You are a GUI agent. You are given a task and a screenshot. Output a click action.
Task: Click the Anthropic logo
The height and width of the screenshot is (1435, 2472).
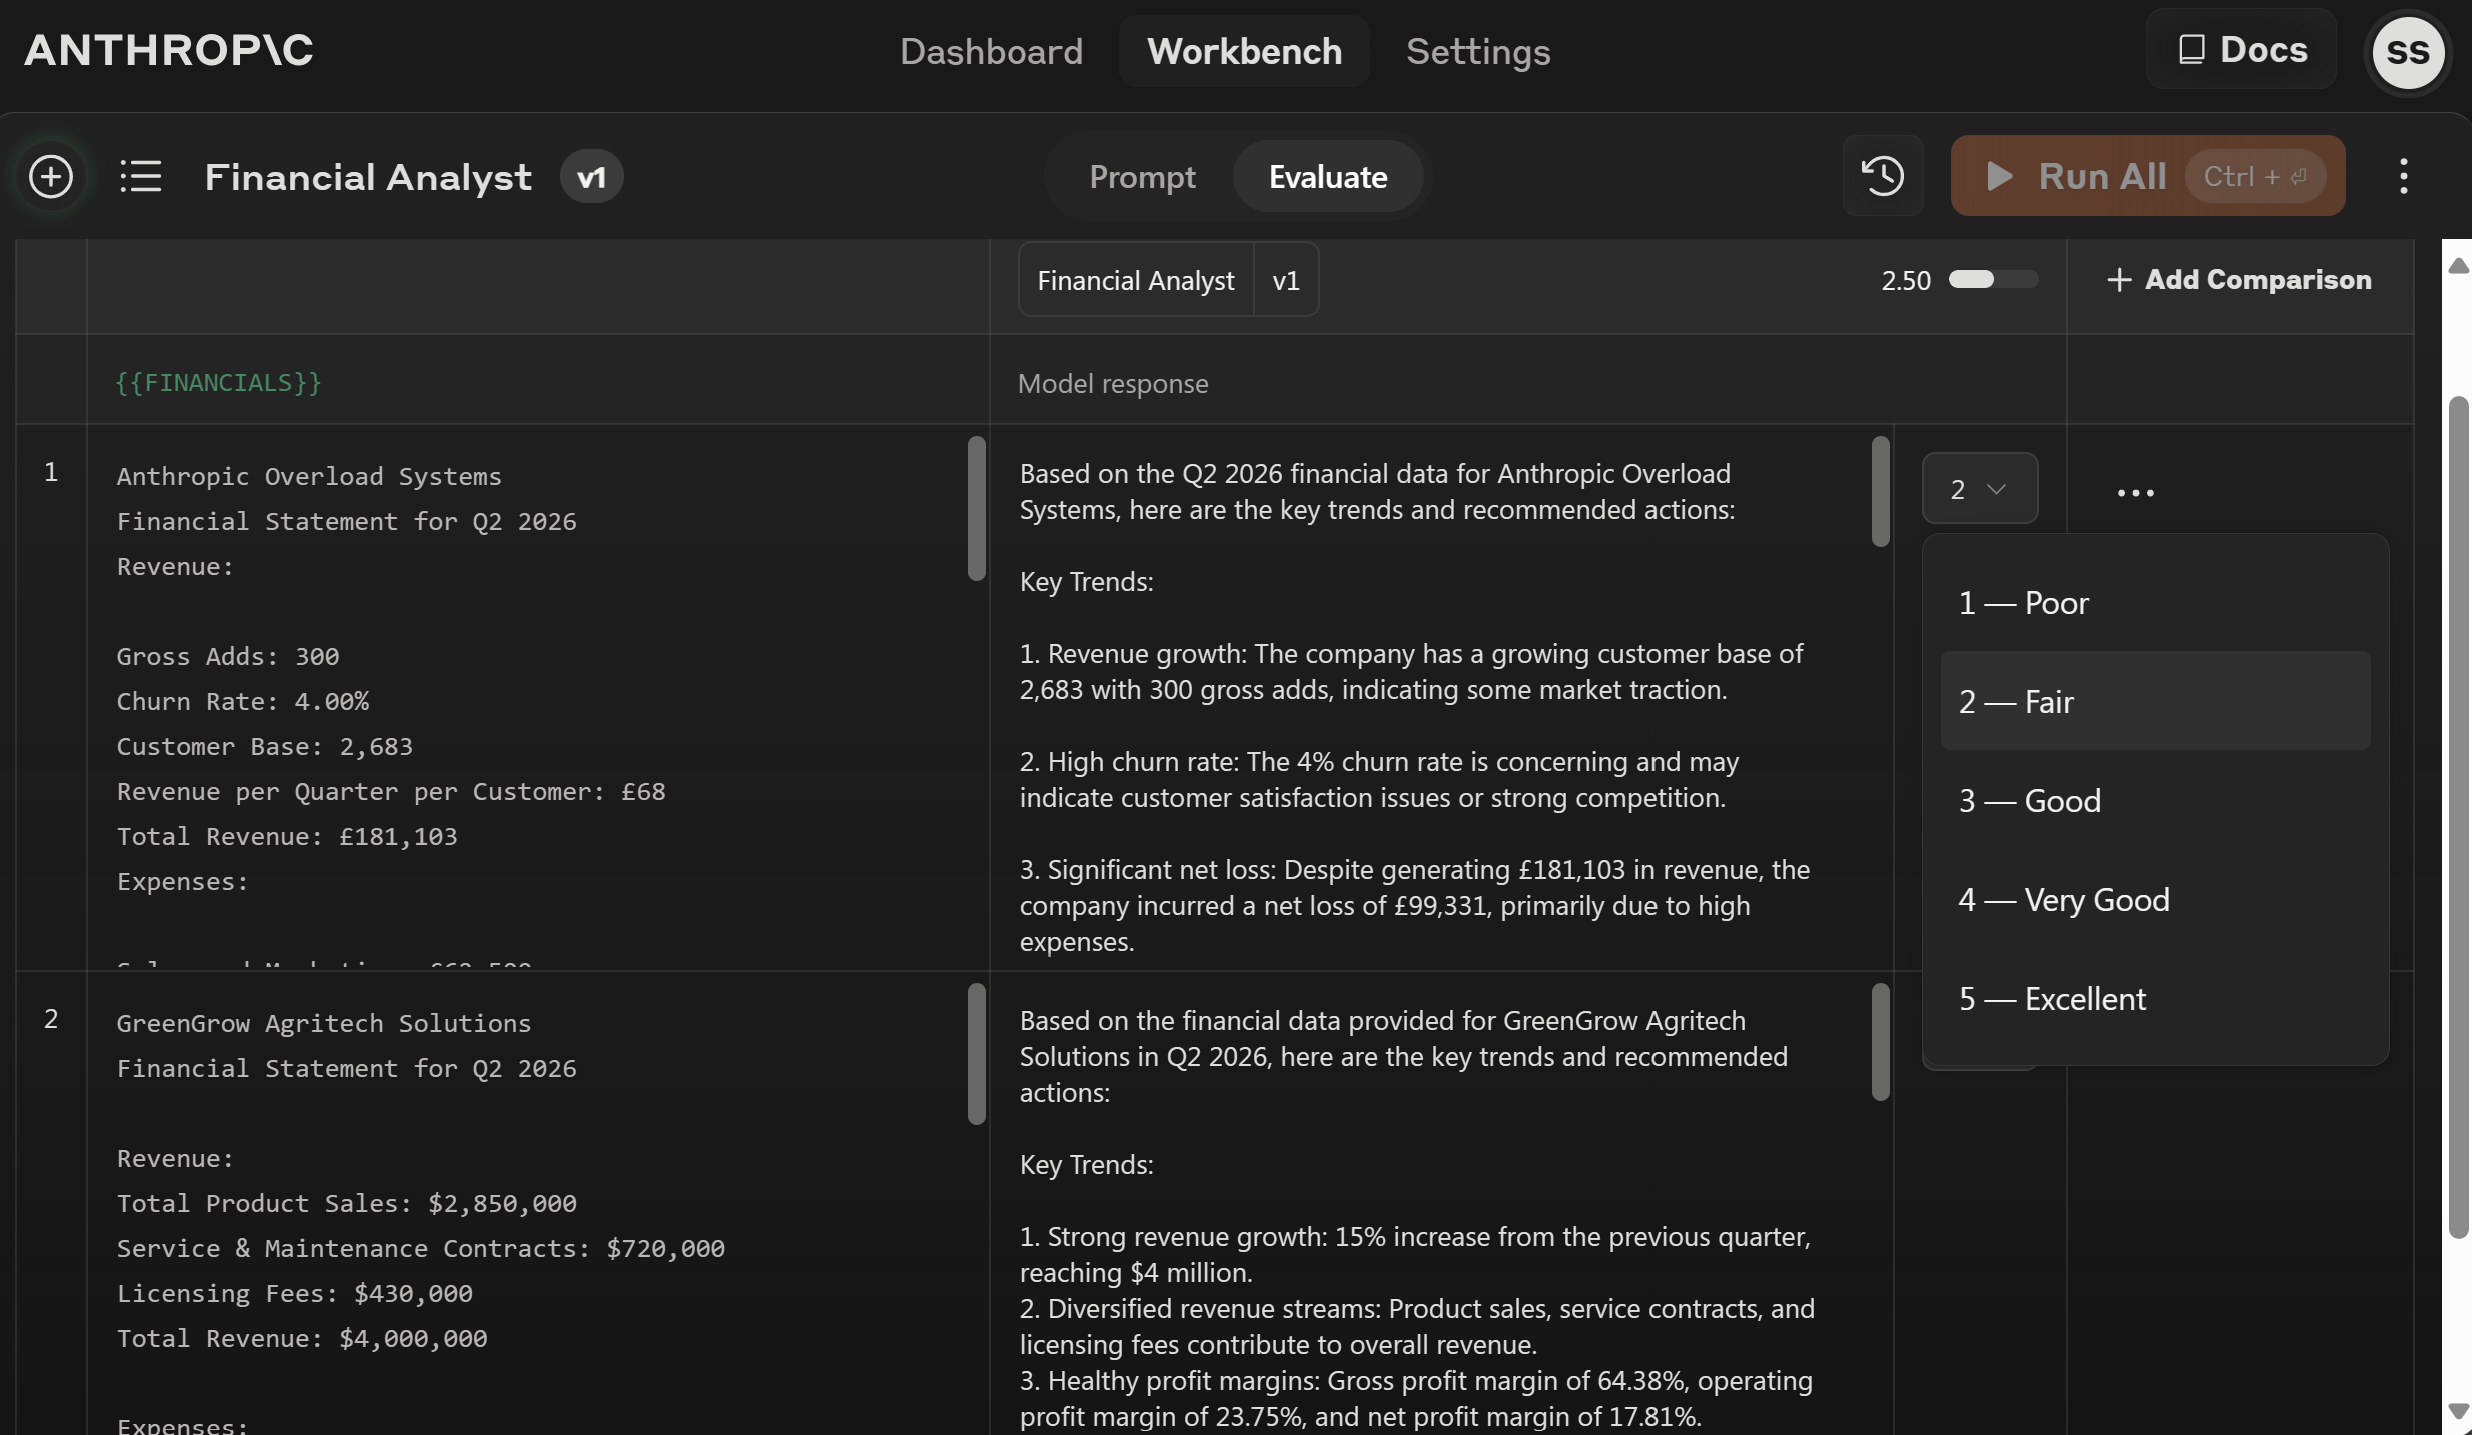click(168, 50)
